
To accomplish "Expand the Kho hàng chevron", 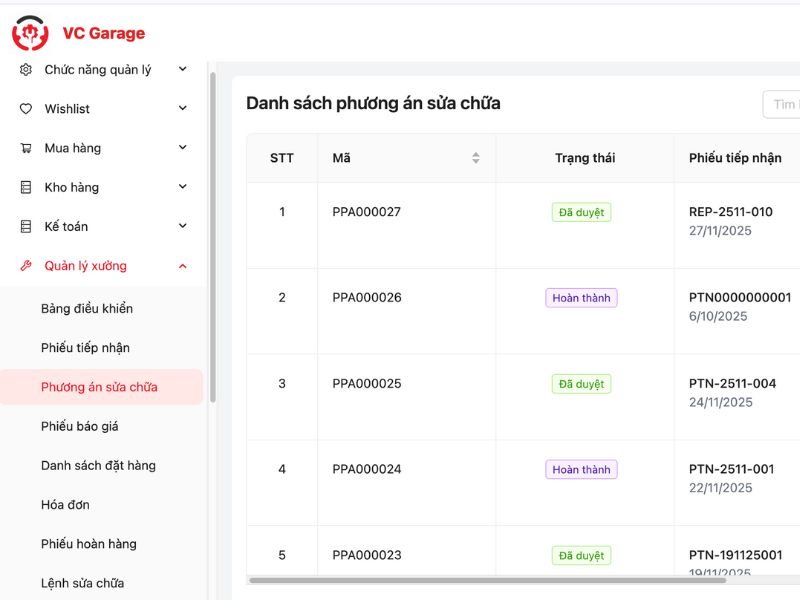I will pyautogui.click(x=182, y=186).
